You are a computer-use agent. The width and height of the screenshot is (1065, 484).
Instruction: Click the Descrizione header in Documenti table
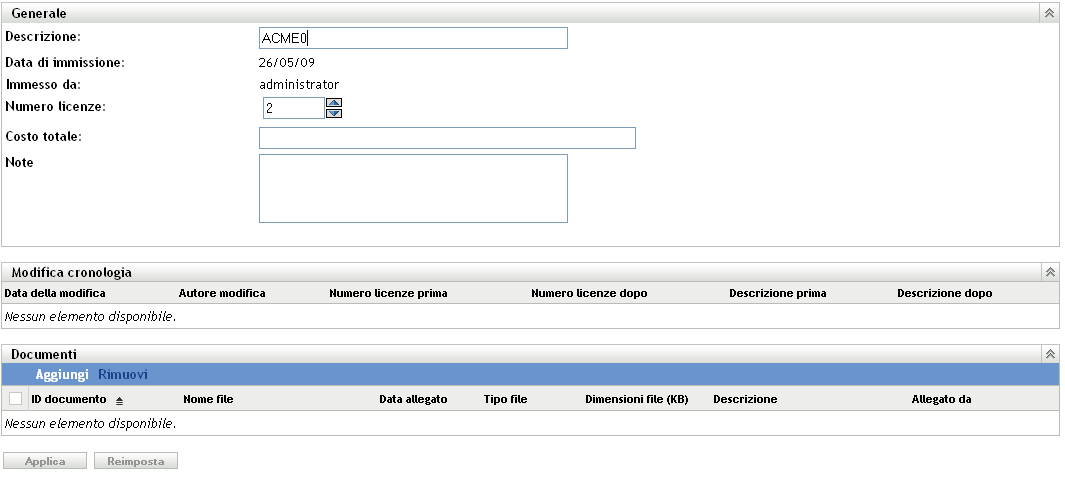745,399
